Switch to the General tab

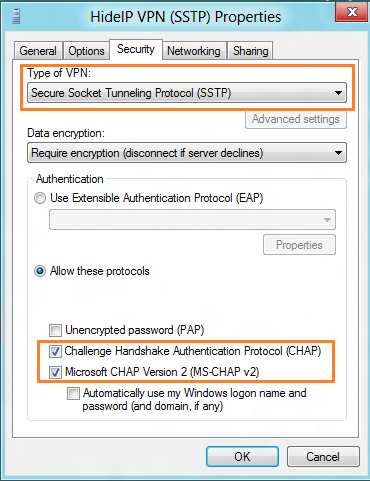38,51
